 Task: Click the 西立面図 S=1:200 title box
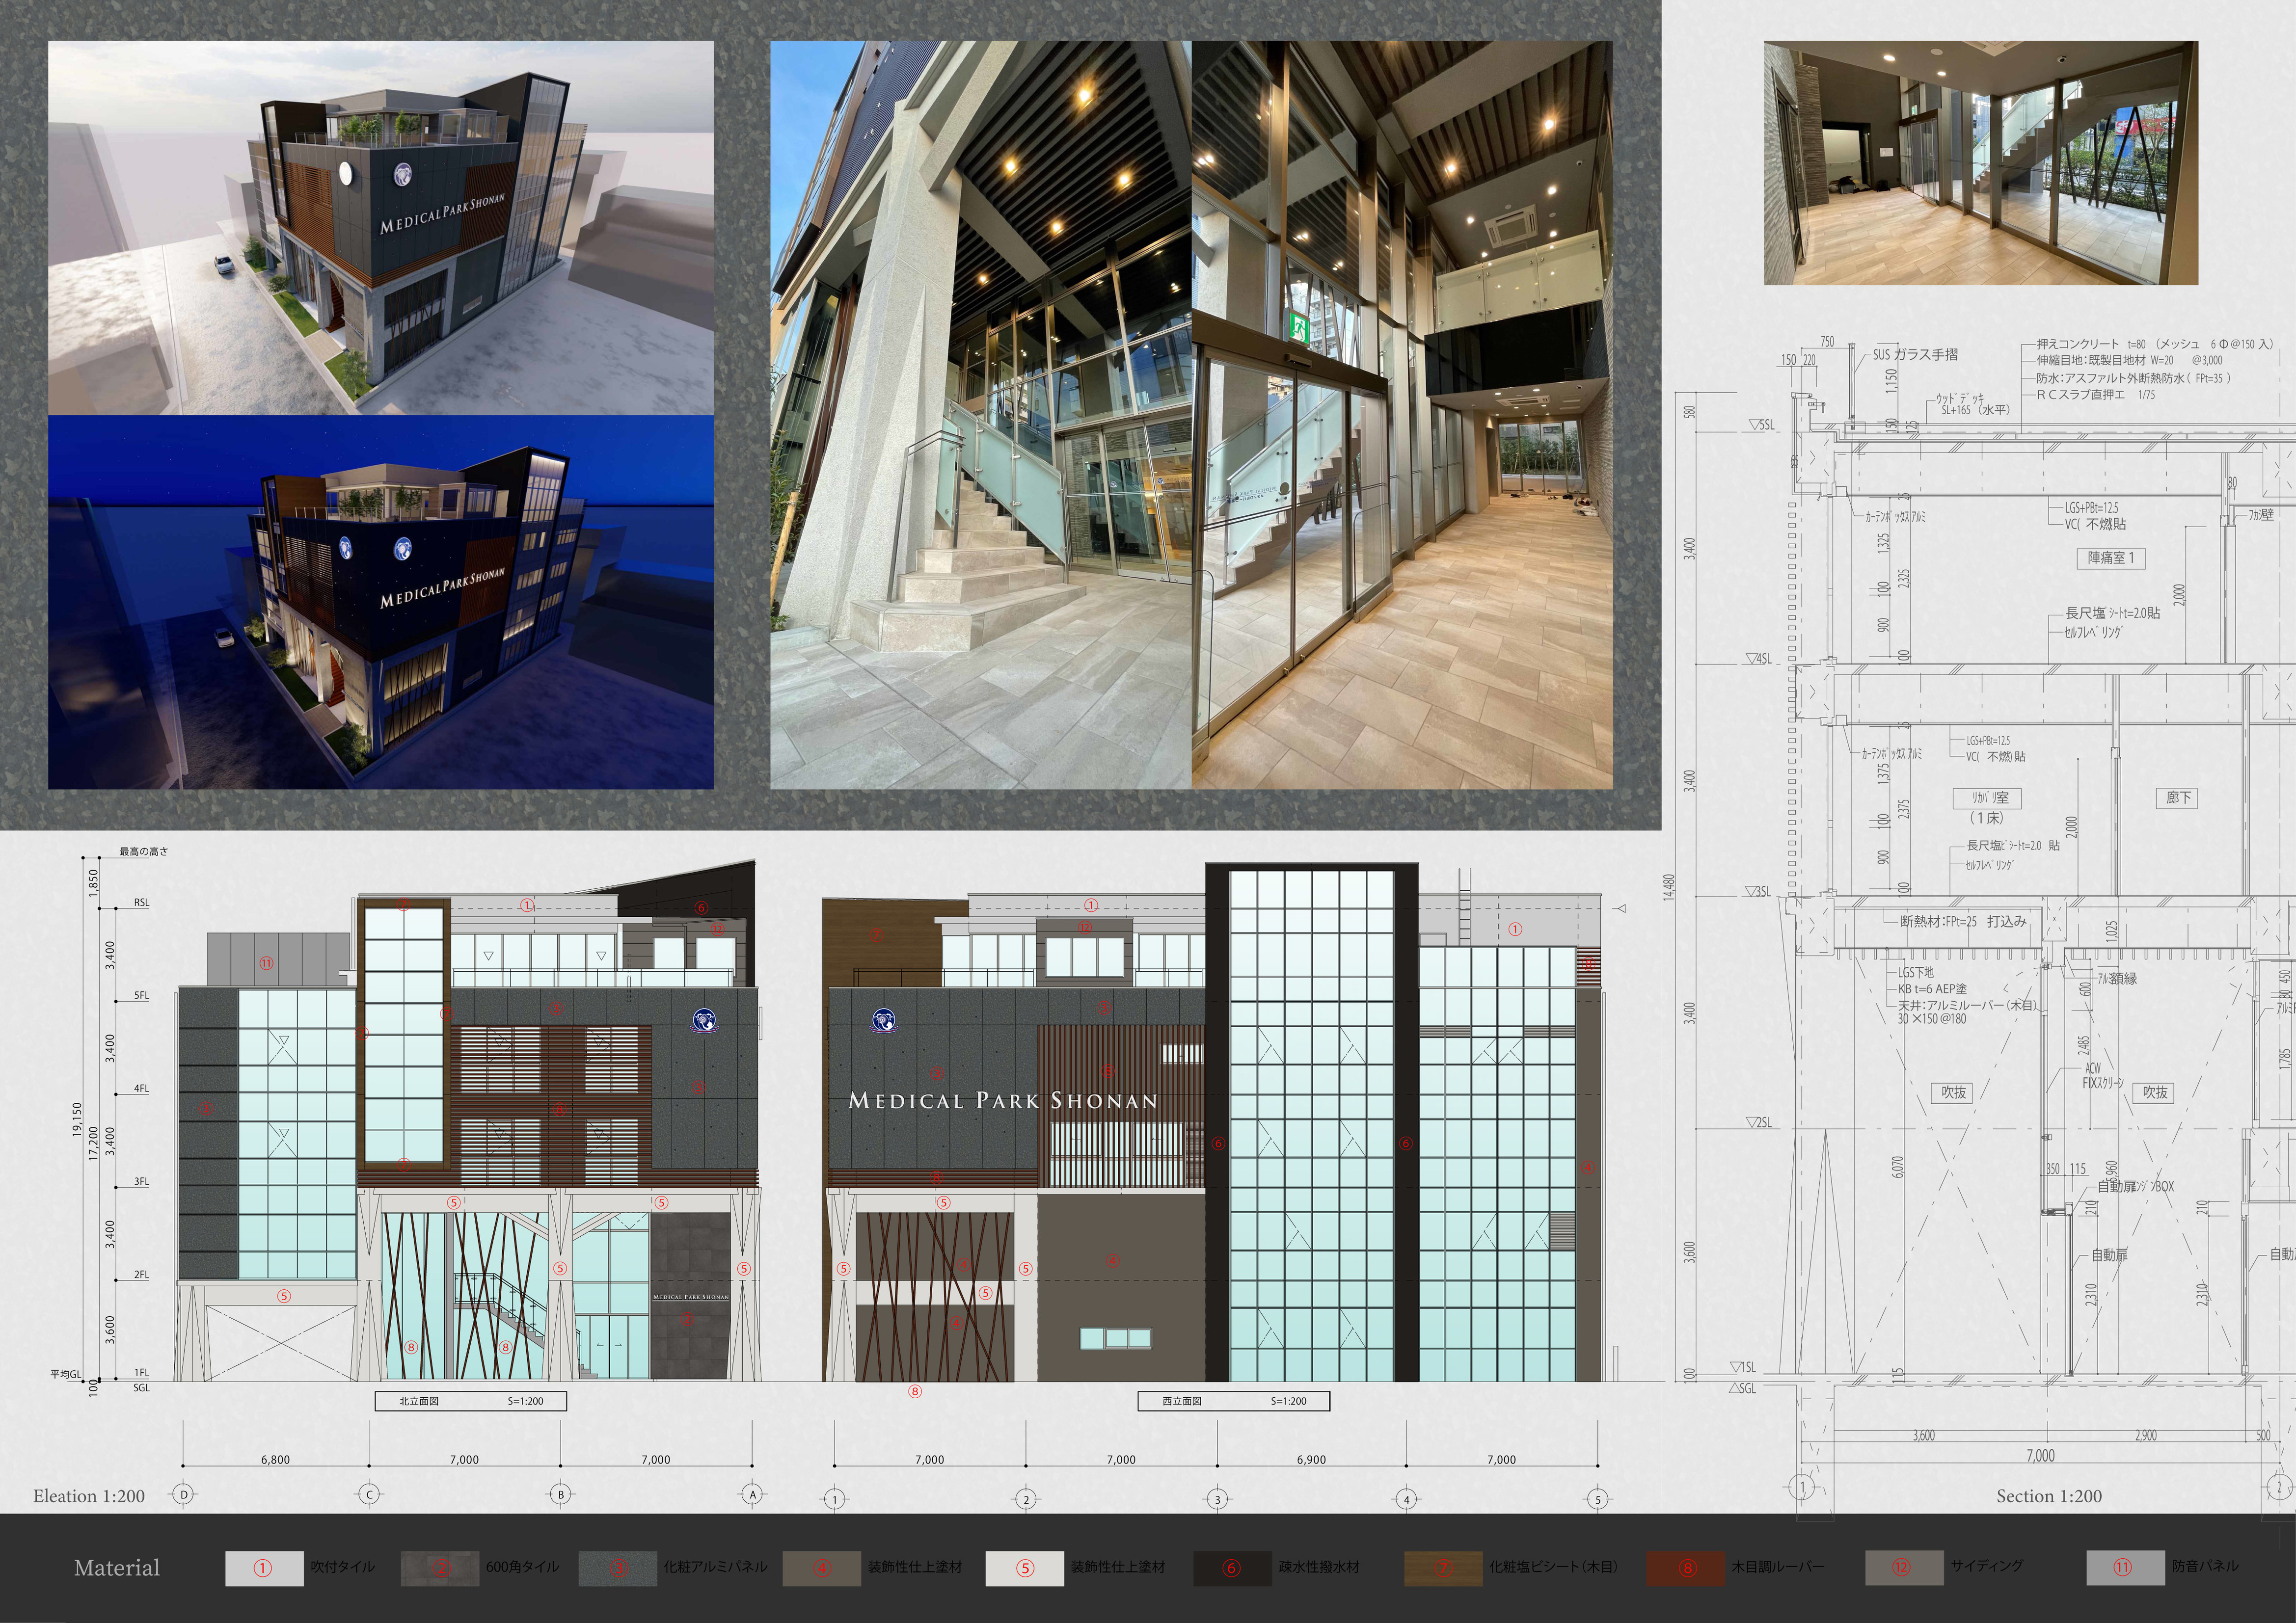tap(1234, 1401)
